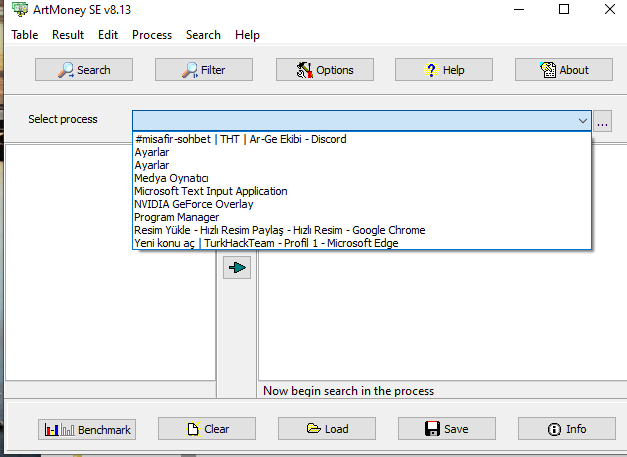Viewport: 627px width, 457px height.
Task: Select the second Ayarlar process entry
Action: pos(362,165)
